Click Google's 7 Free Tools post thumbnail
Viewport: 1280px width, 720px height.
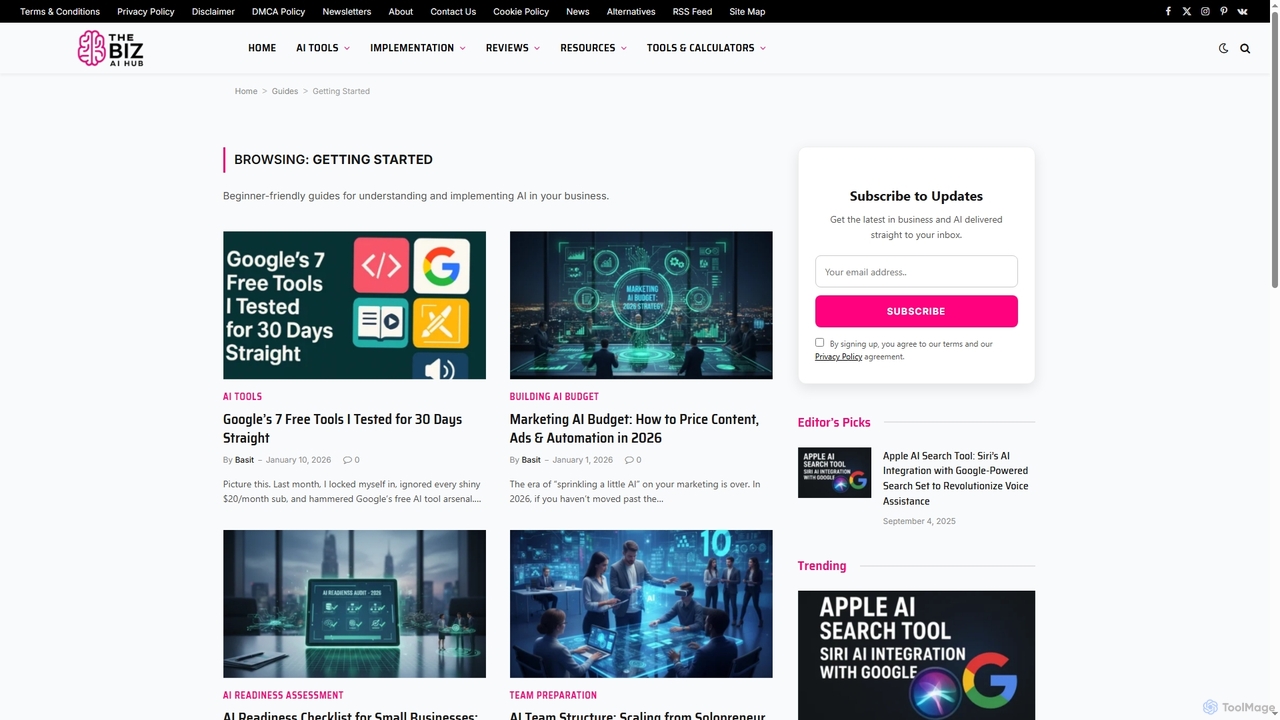354,305
